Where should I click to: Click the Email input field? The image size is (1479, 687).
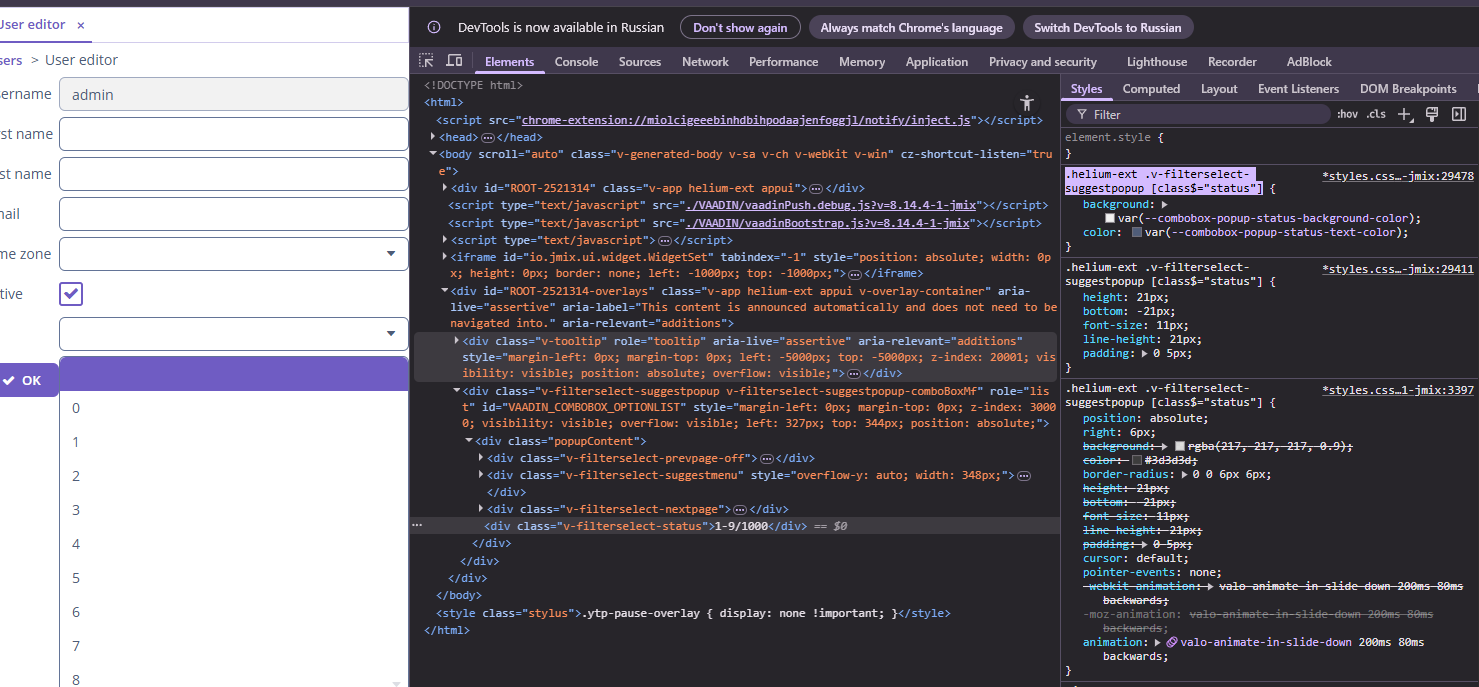[234, 214]
